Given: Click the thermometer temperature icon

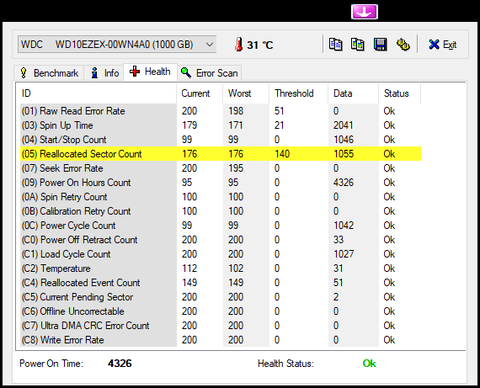Looking at the screenshot, I should click(238, 45).
